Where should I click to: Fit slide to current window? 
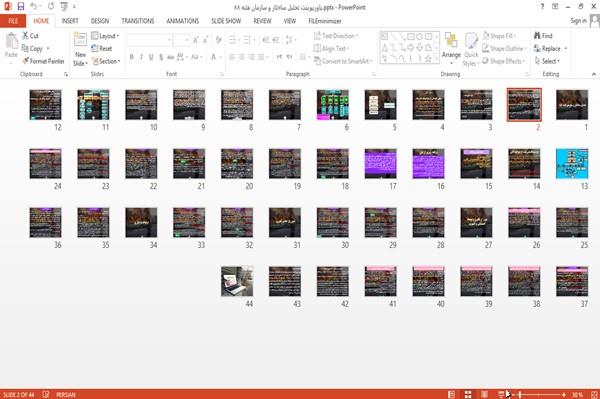(594, 394)
